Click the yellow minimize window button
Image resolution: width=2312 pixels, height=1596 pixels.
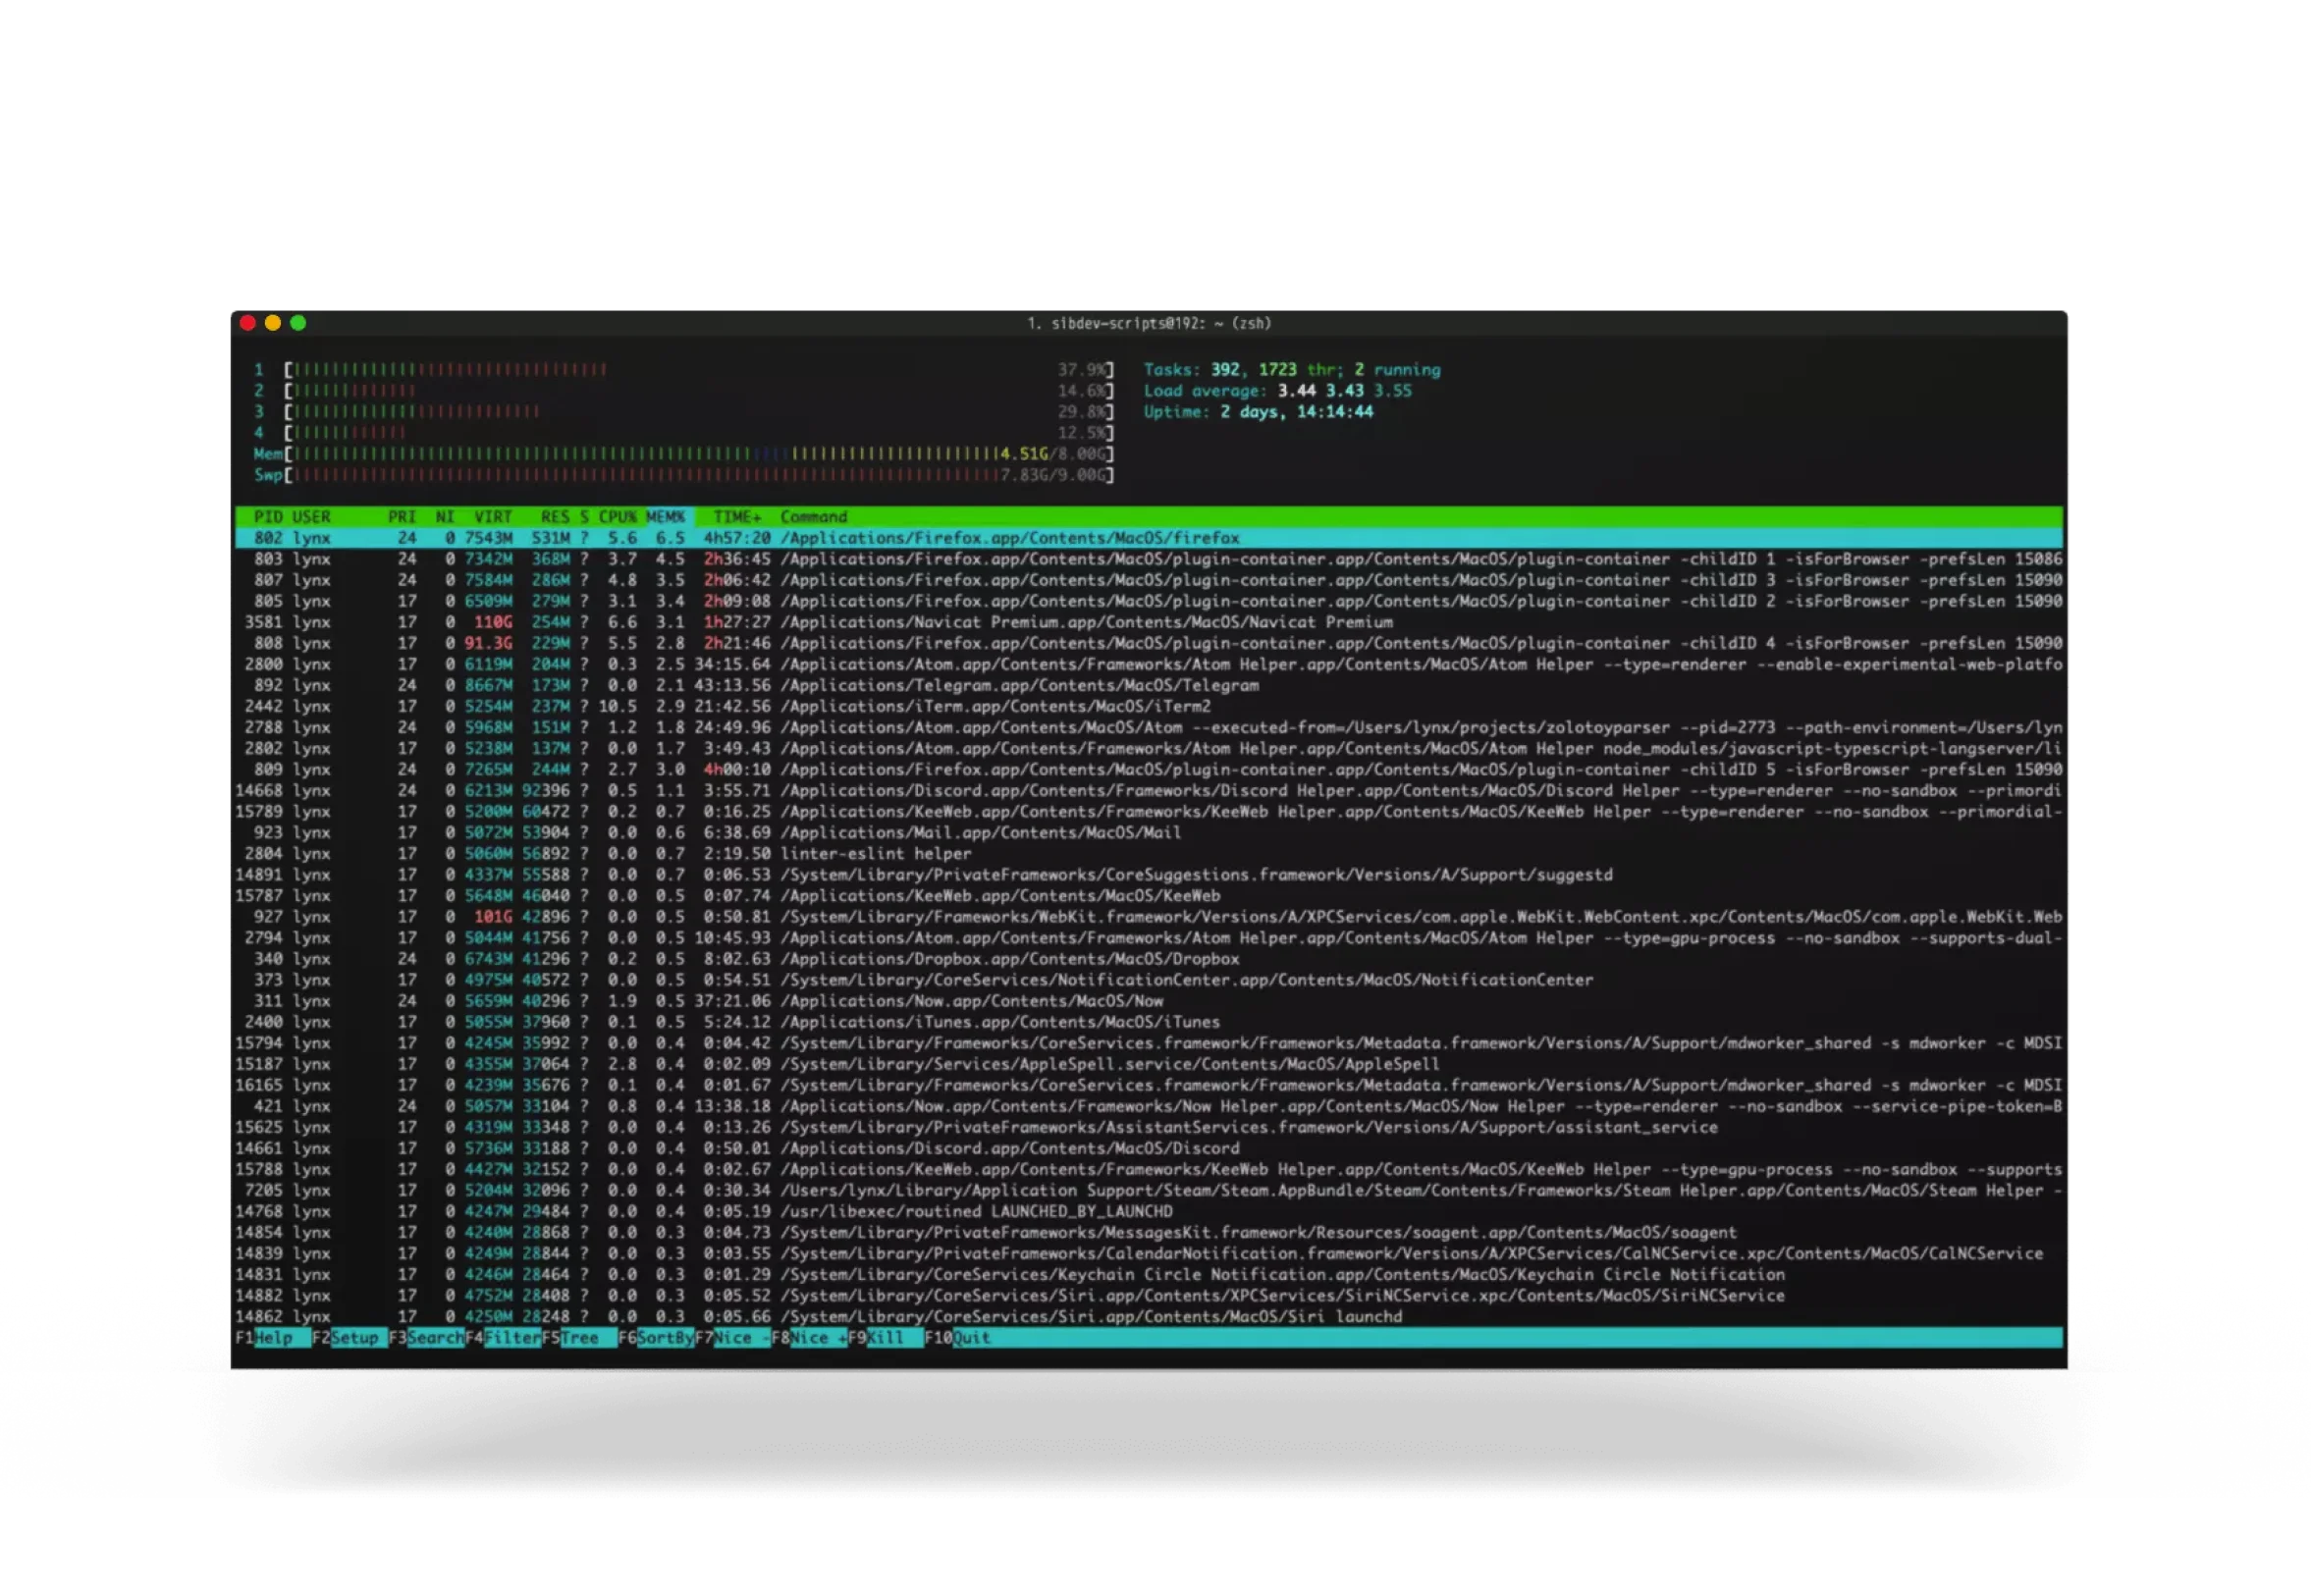click(x=273, y=323)
